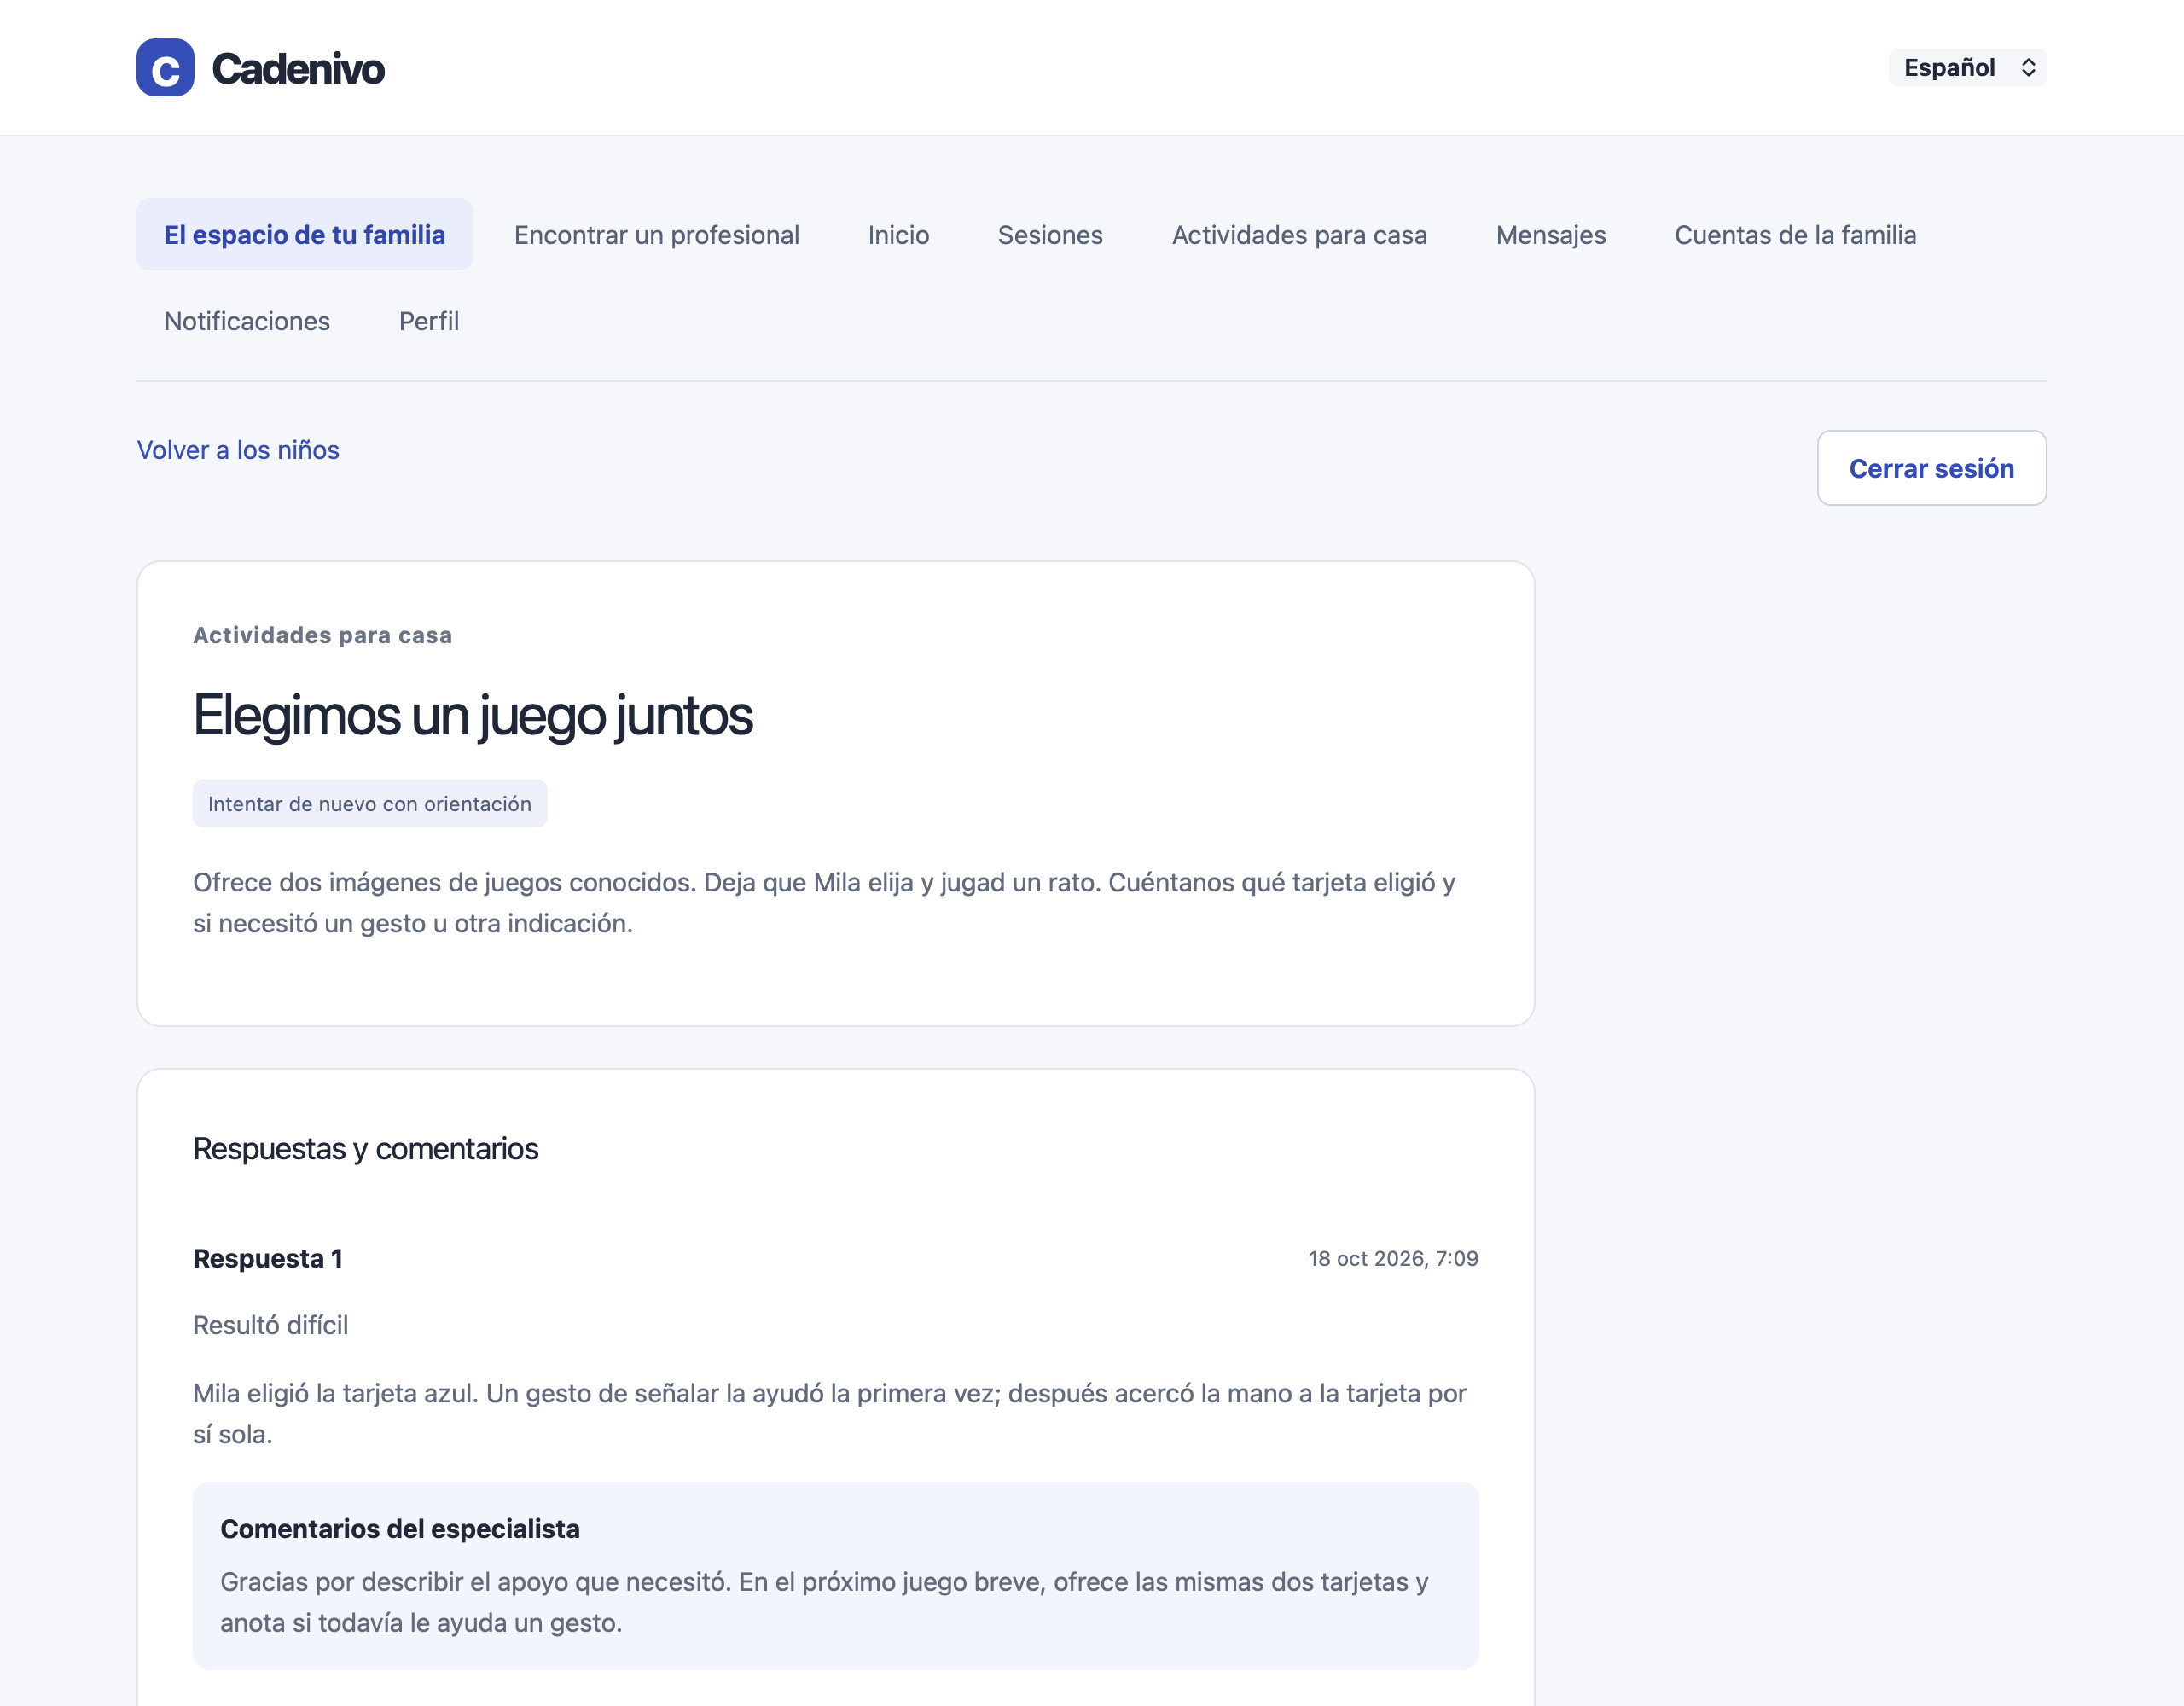This screenshot has width=2184, height=1706.
Task: Click the Cadenivo logo icon
Action: (165, 68)
